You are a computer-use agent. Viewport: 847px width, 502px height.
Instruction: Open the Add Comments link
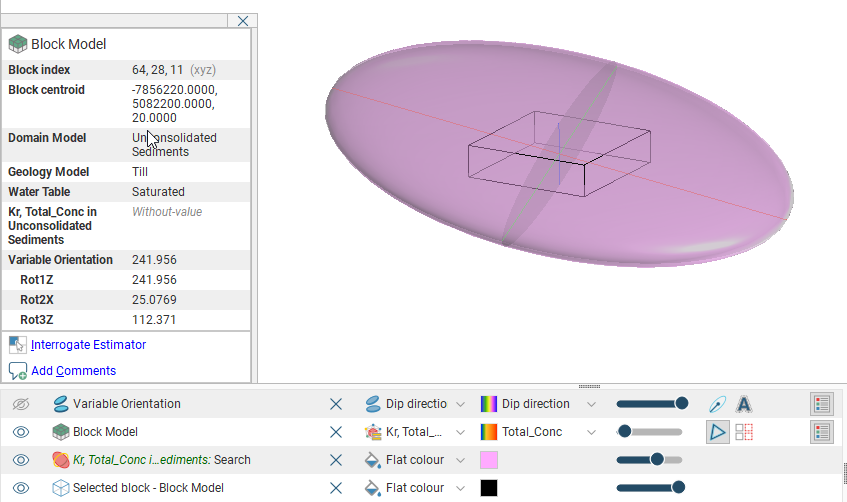[73, 371]
